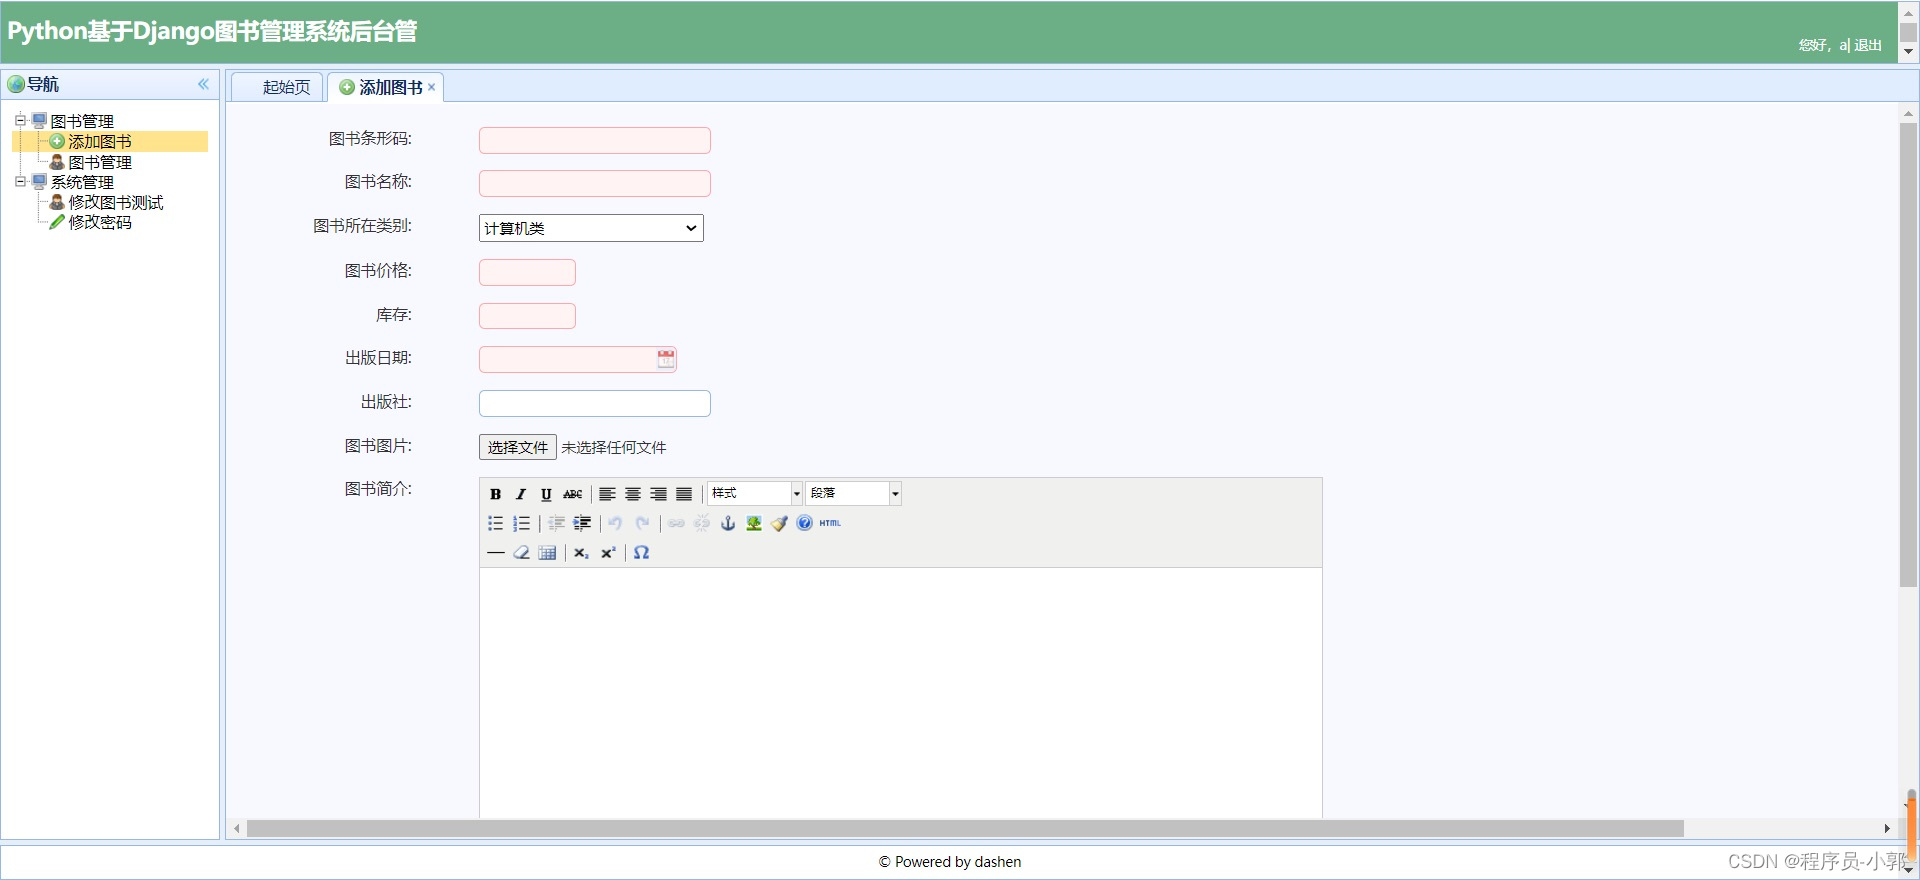
Task: Open the 图书所在类别 dropdown (计算机类)
Action: click(591, 228)
